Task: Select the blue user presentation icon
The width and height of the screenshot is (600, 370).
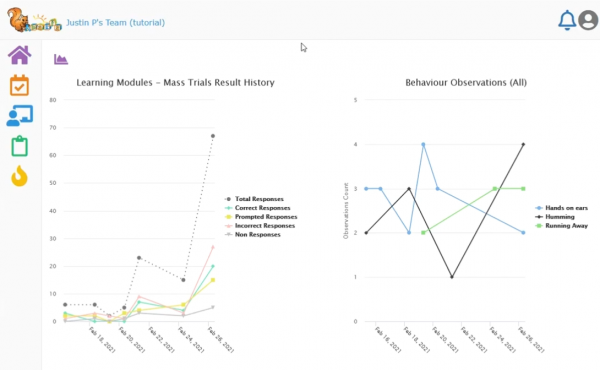Action: point(20,116)
